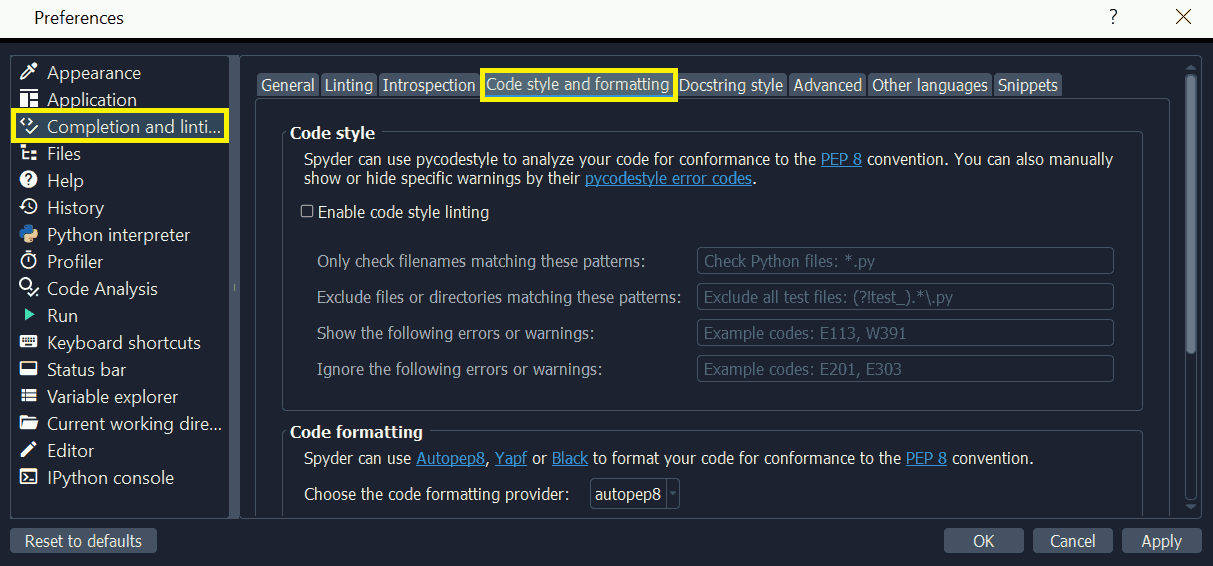Click the show errors or warnings field
The image size is (1213, 566).
[905, 333]
